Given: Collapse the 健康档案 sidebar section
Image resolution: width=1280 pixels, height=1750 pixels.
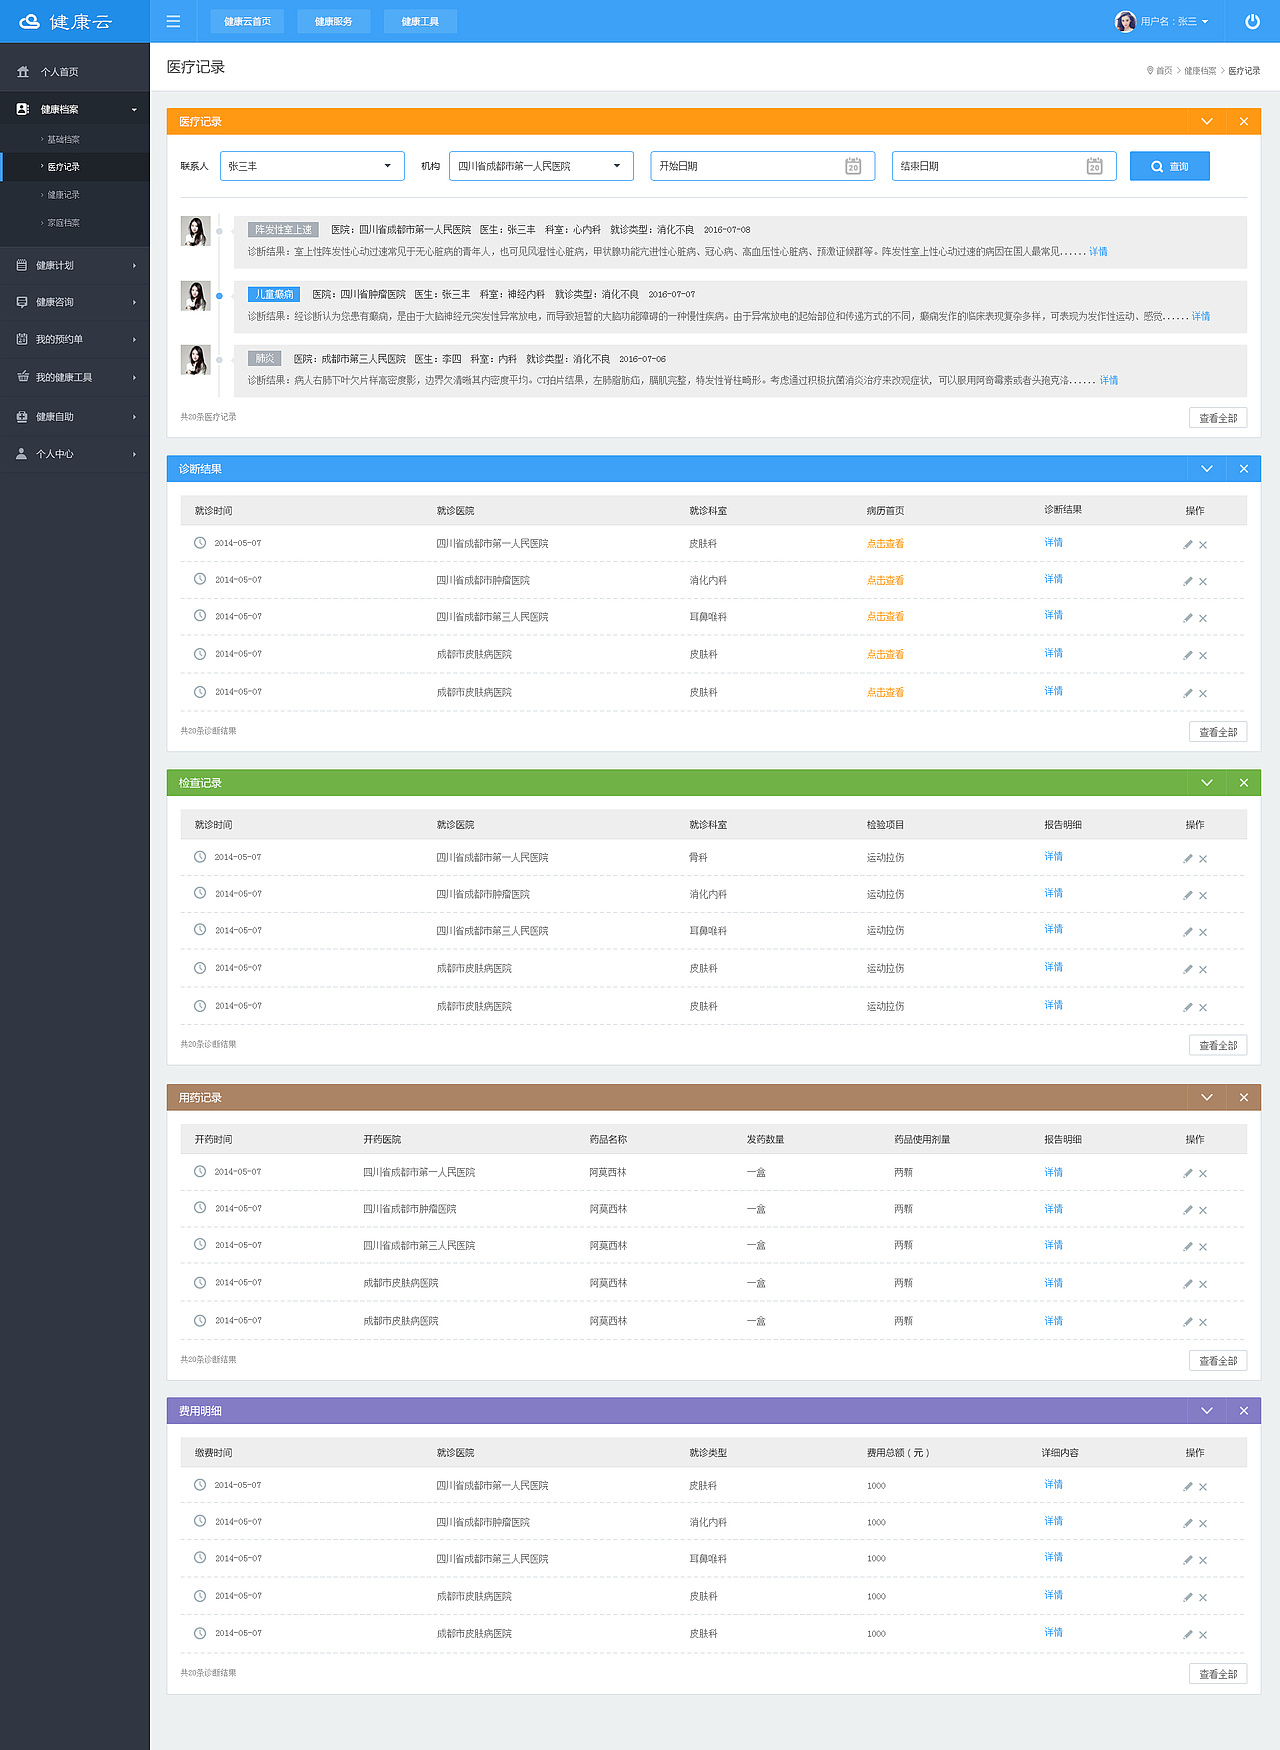Looking at the screenshot, I should pos(75,109).
